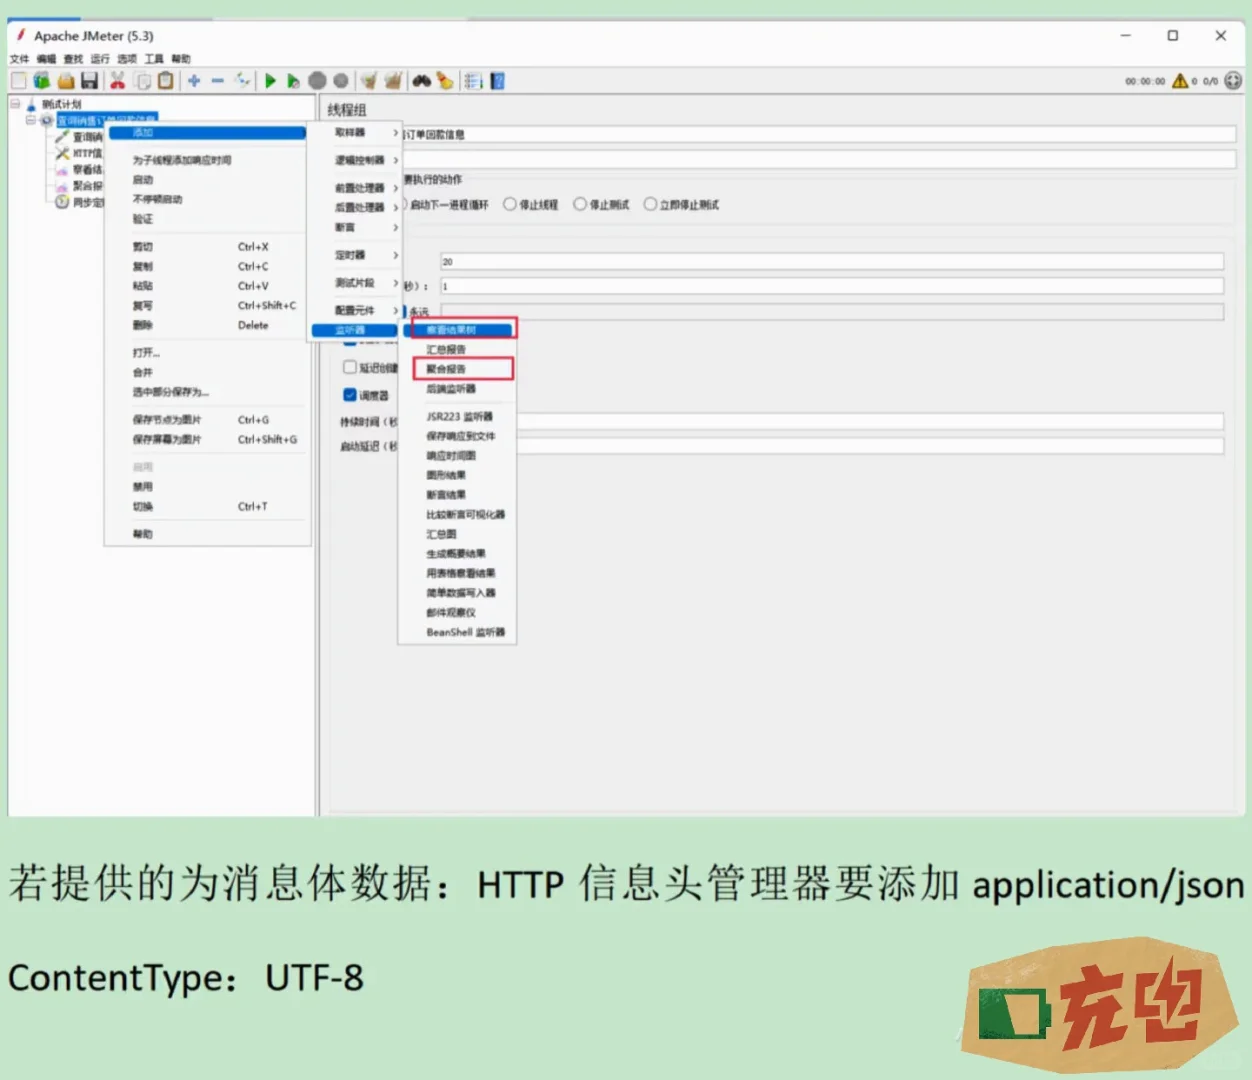Tick the 延迟创建 checkbox

point(350,367)
